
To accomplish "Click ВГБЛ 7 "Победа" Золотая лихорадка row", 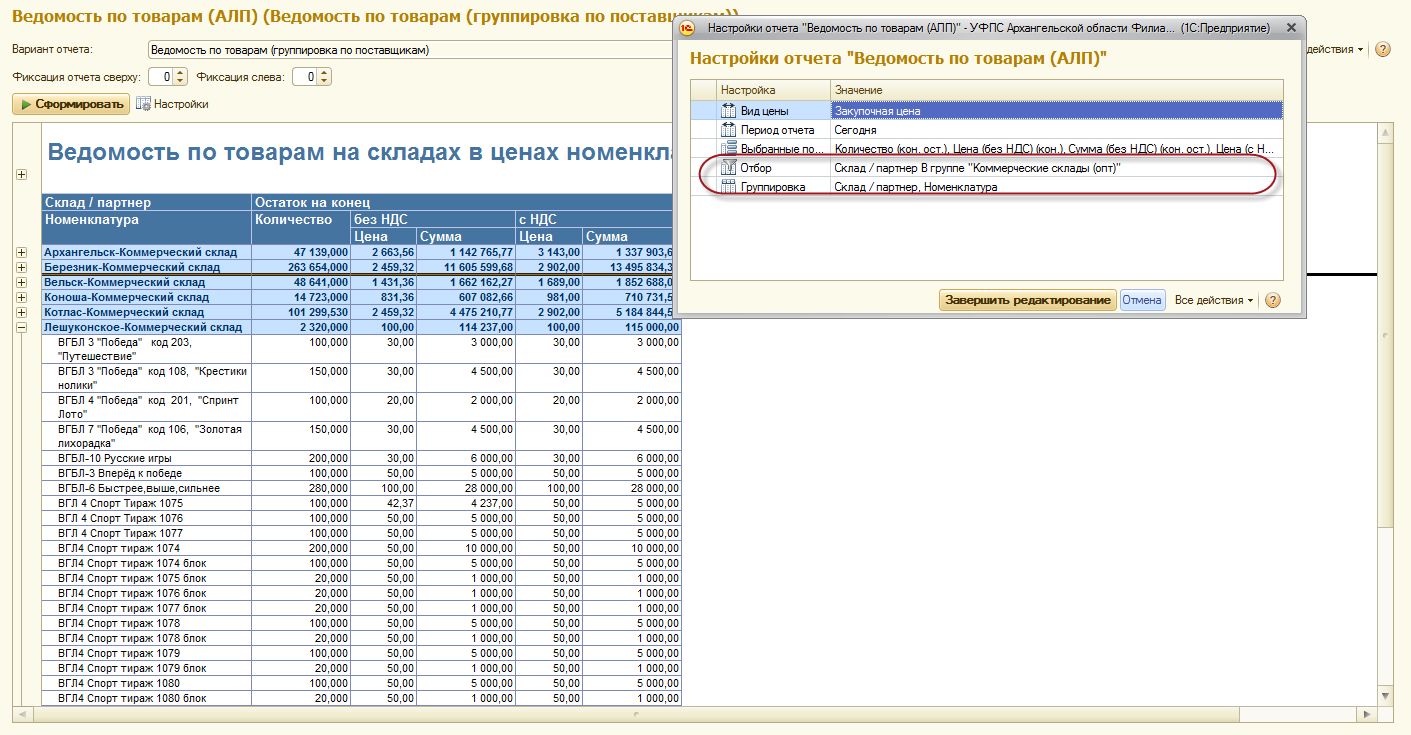I will click(x=146, y=436).
